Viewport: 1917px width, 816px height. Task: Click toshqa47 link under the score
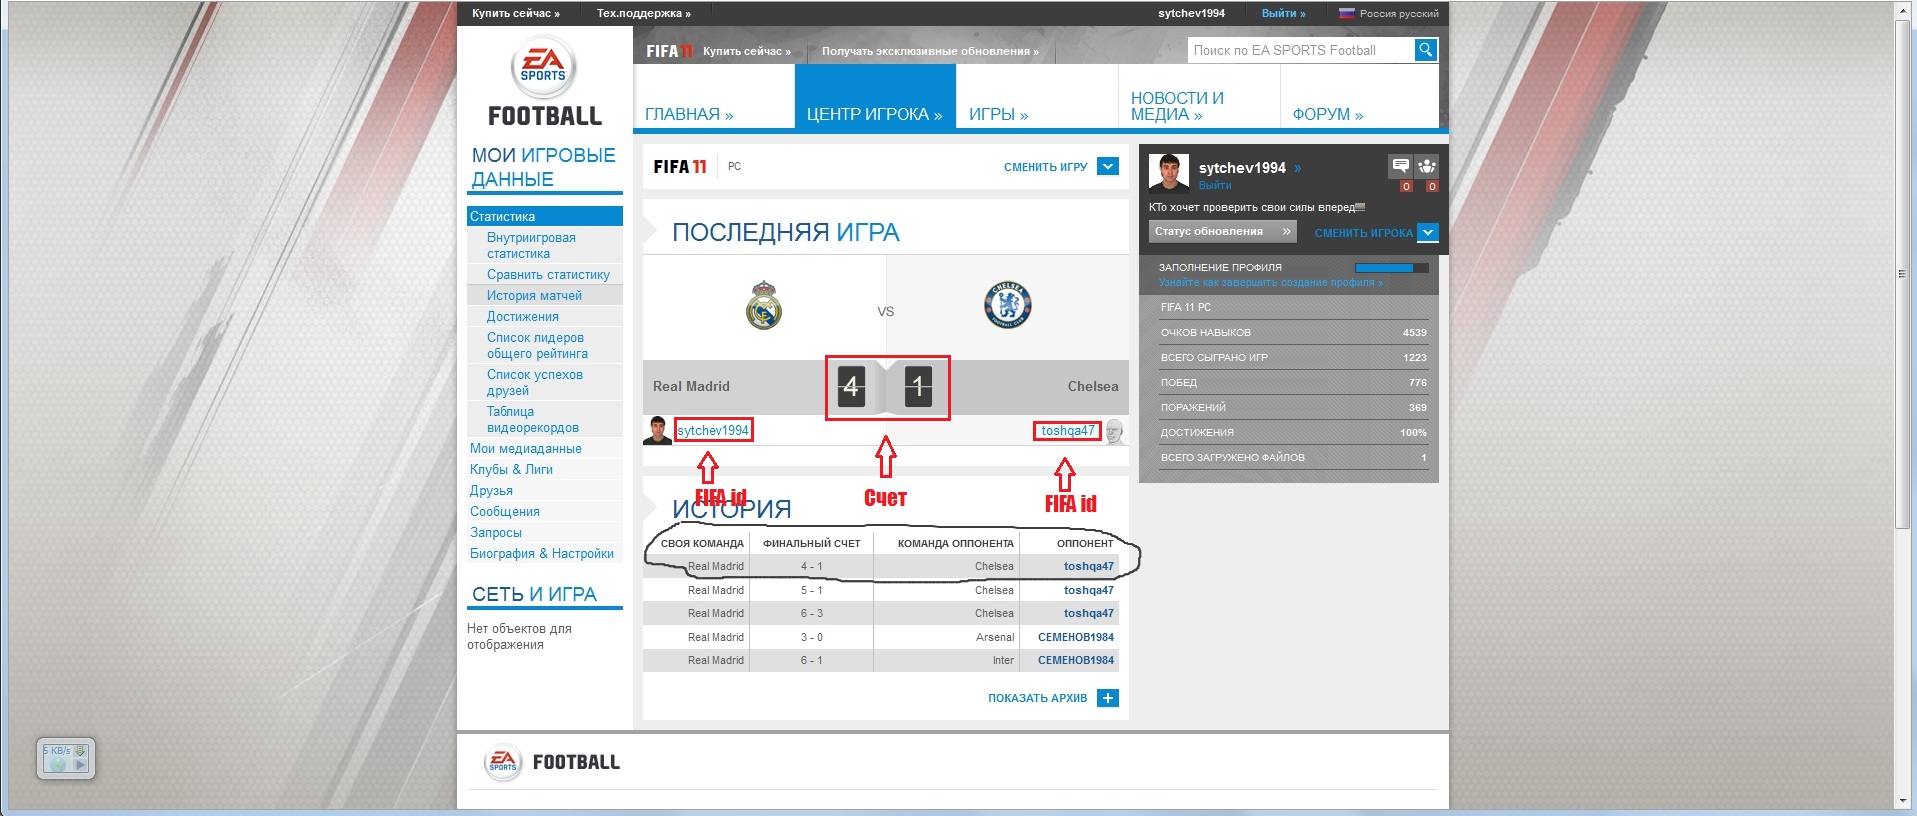click(x=1067, y=430)
